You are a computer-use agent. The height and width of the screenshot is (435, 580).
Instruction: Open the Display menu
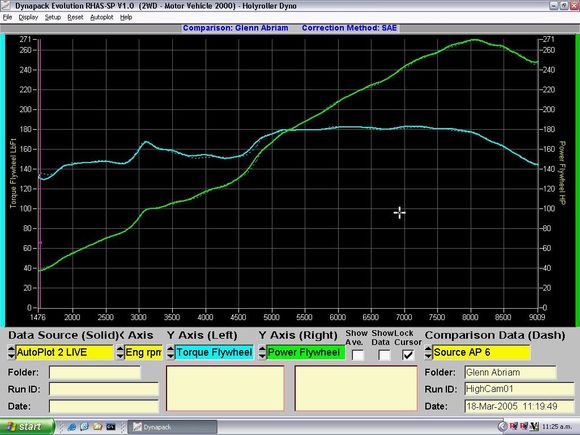tap(28, 17)
